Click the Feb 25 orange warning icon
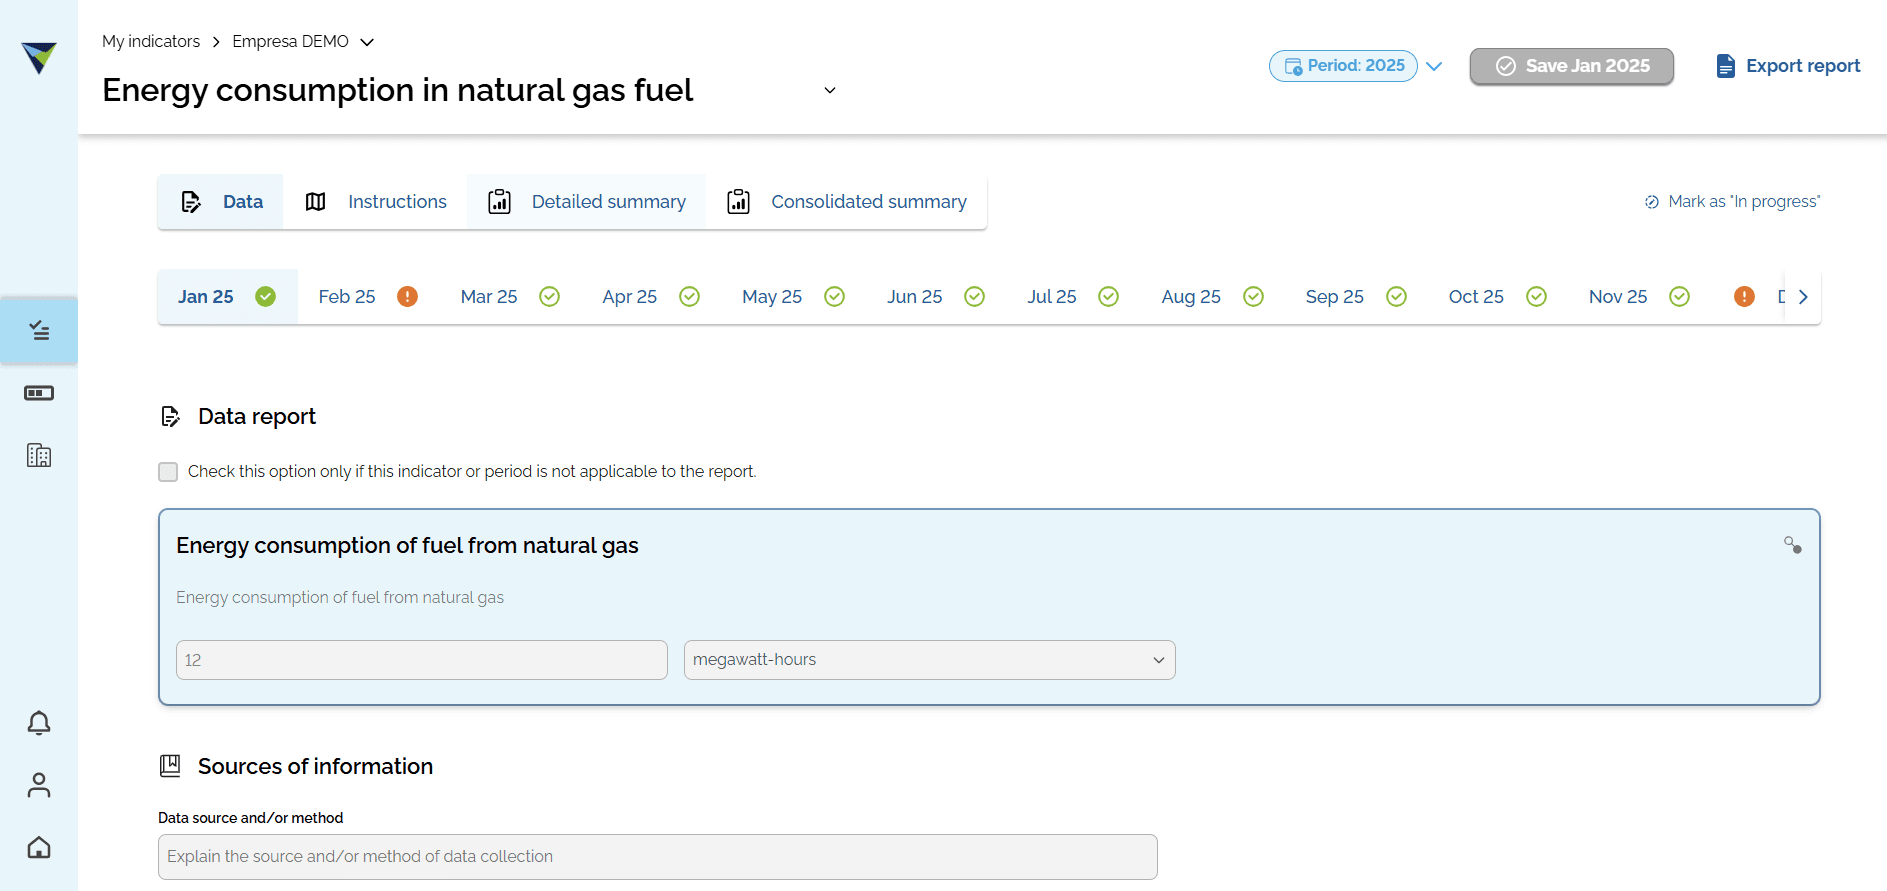 (407, 297)
